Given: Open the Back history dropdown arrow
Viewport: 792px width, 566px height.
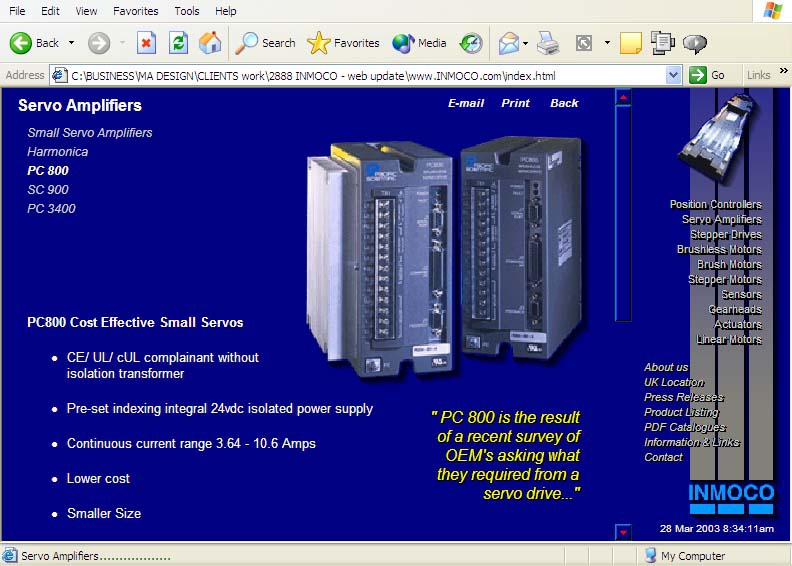Looking at the screenshot, I should 71,43.
